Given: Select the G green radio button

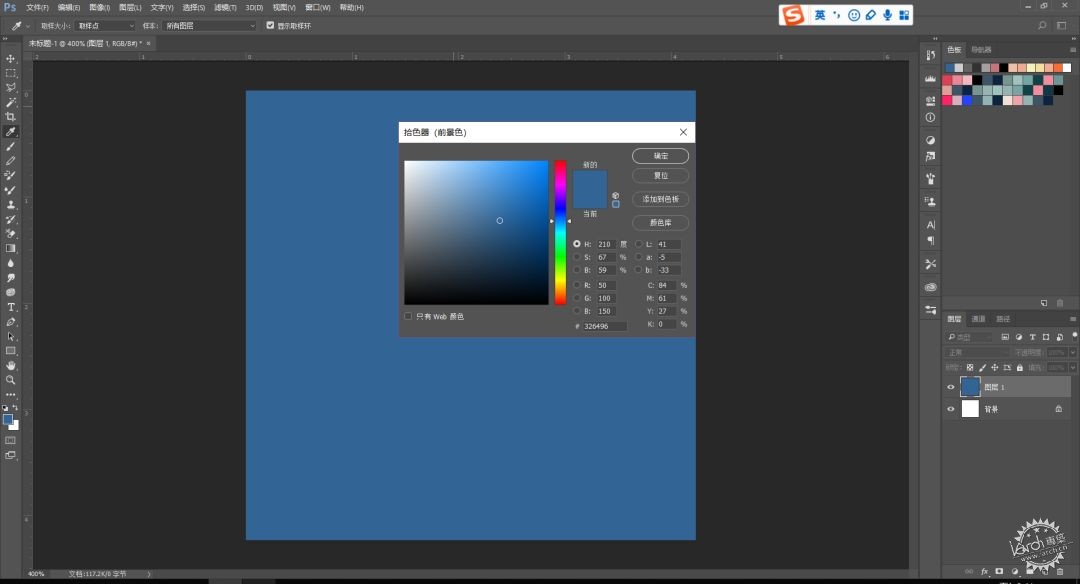Looking at the screenshot, I should point(577,298).
